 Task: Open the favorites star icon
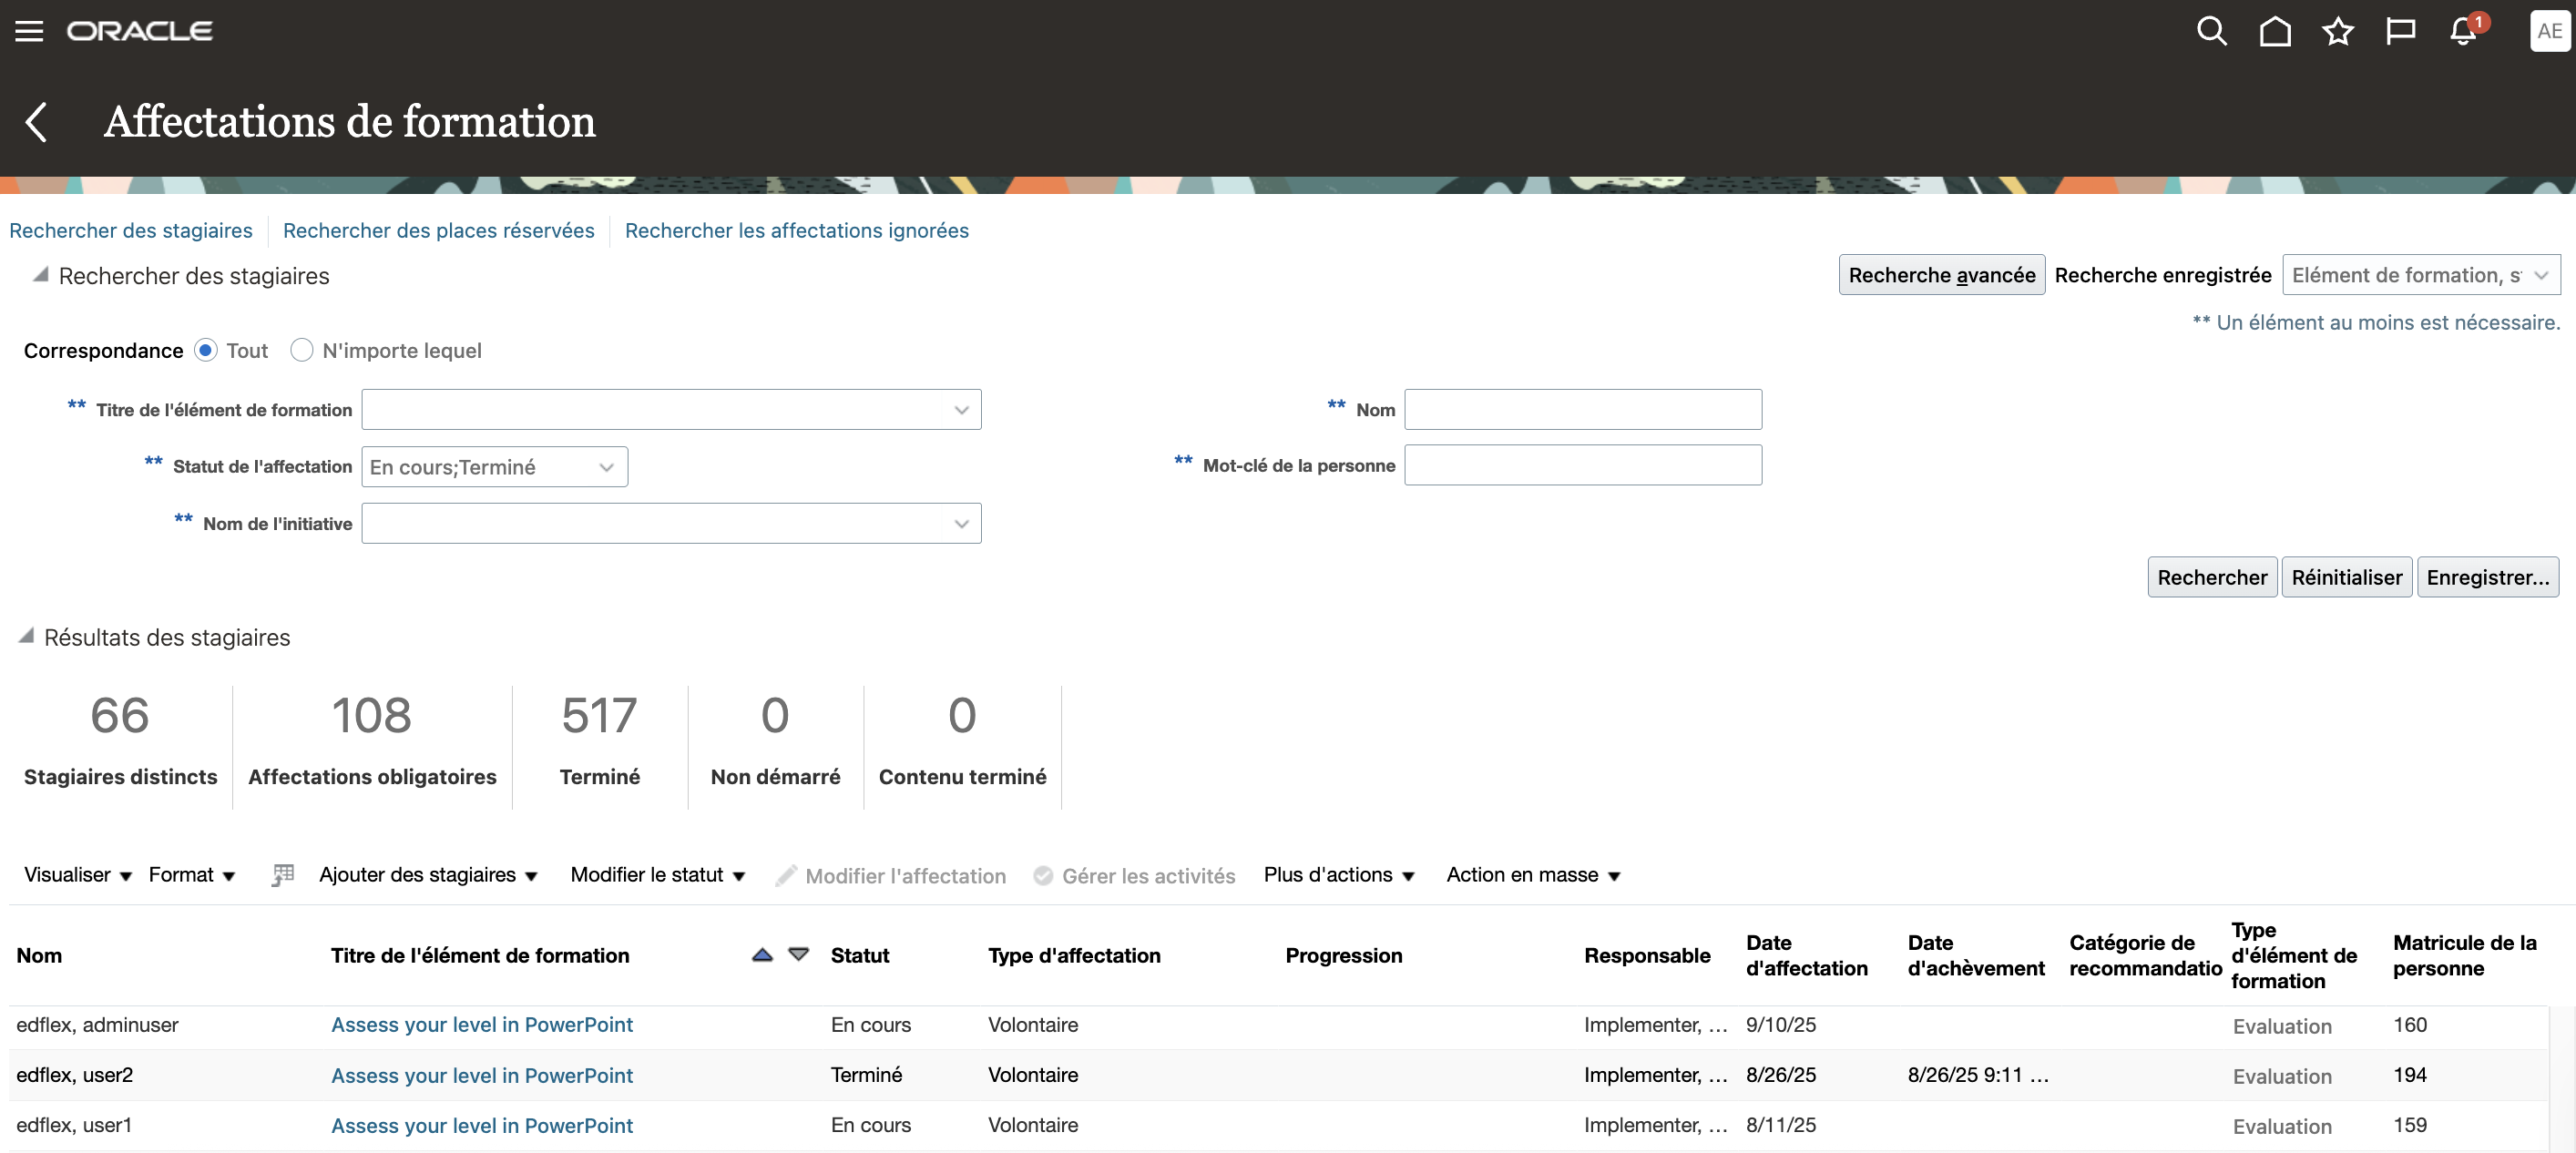2338,31
